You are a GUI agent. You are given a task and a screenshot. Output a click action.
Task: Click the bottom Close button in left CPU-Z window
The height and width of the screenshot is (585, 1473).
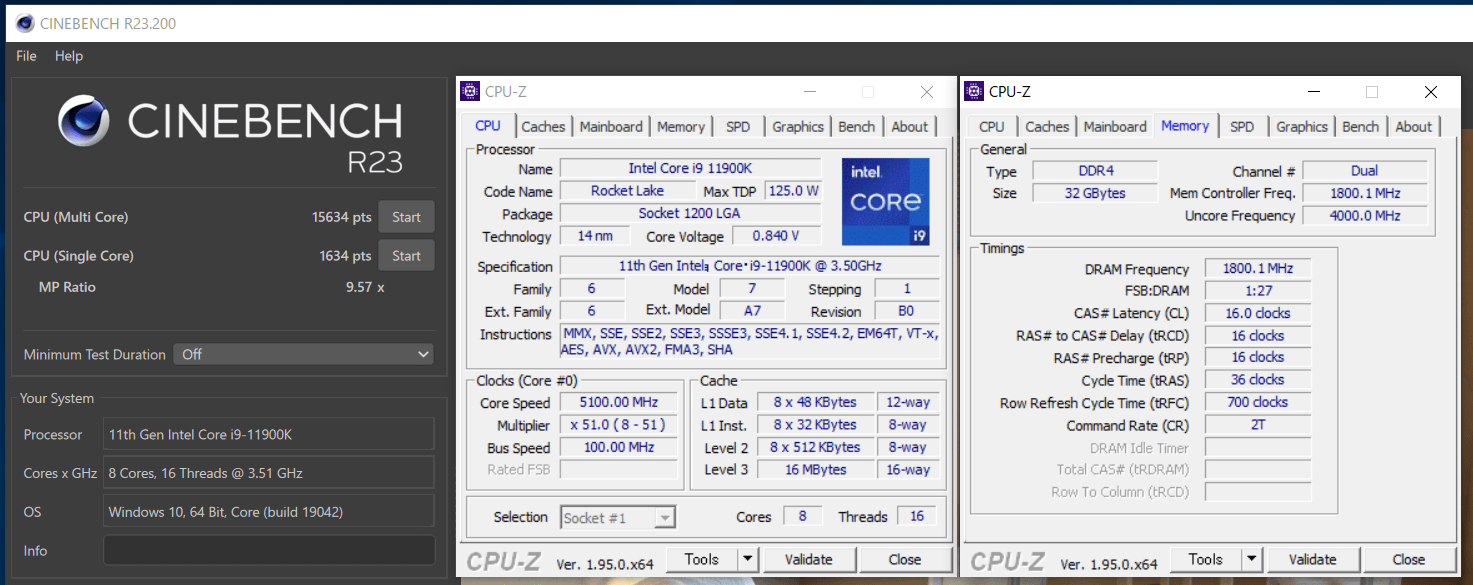pyautogui.click(x=905, y=559)
